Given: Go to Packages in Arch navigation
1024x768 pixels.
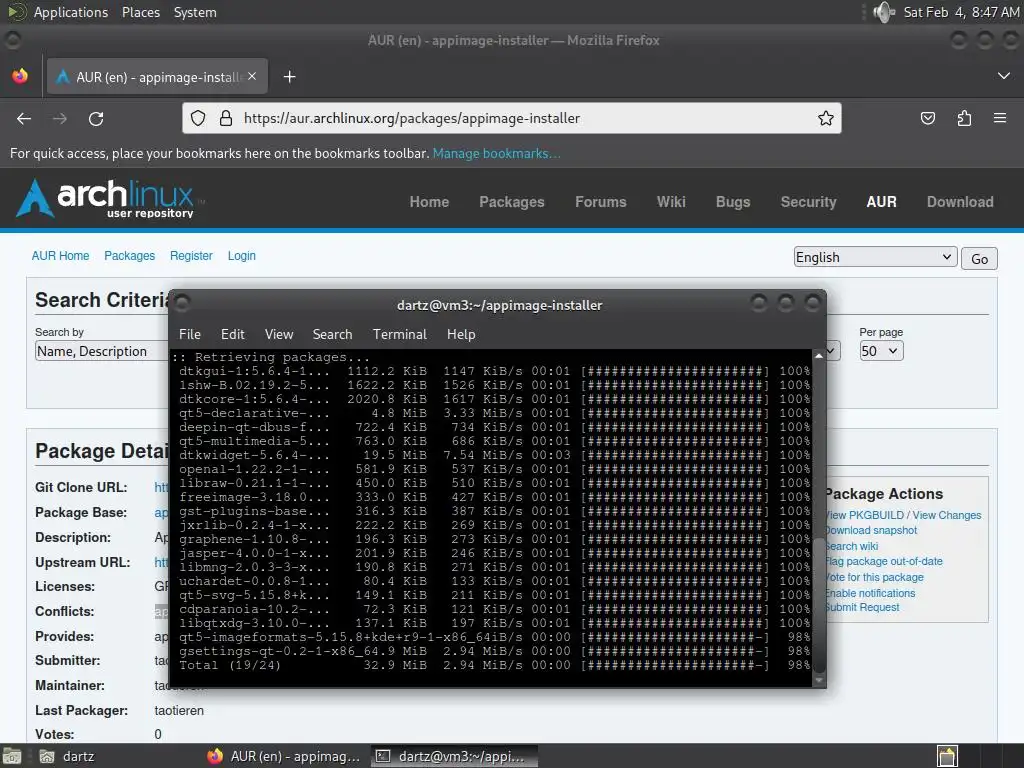Looking at the screenshot, I should [512, 202].
